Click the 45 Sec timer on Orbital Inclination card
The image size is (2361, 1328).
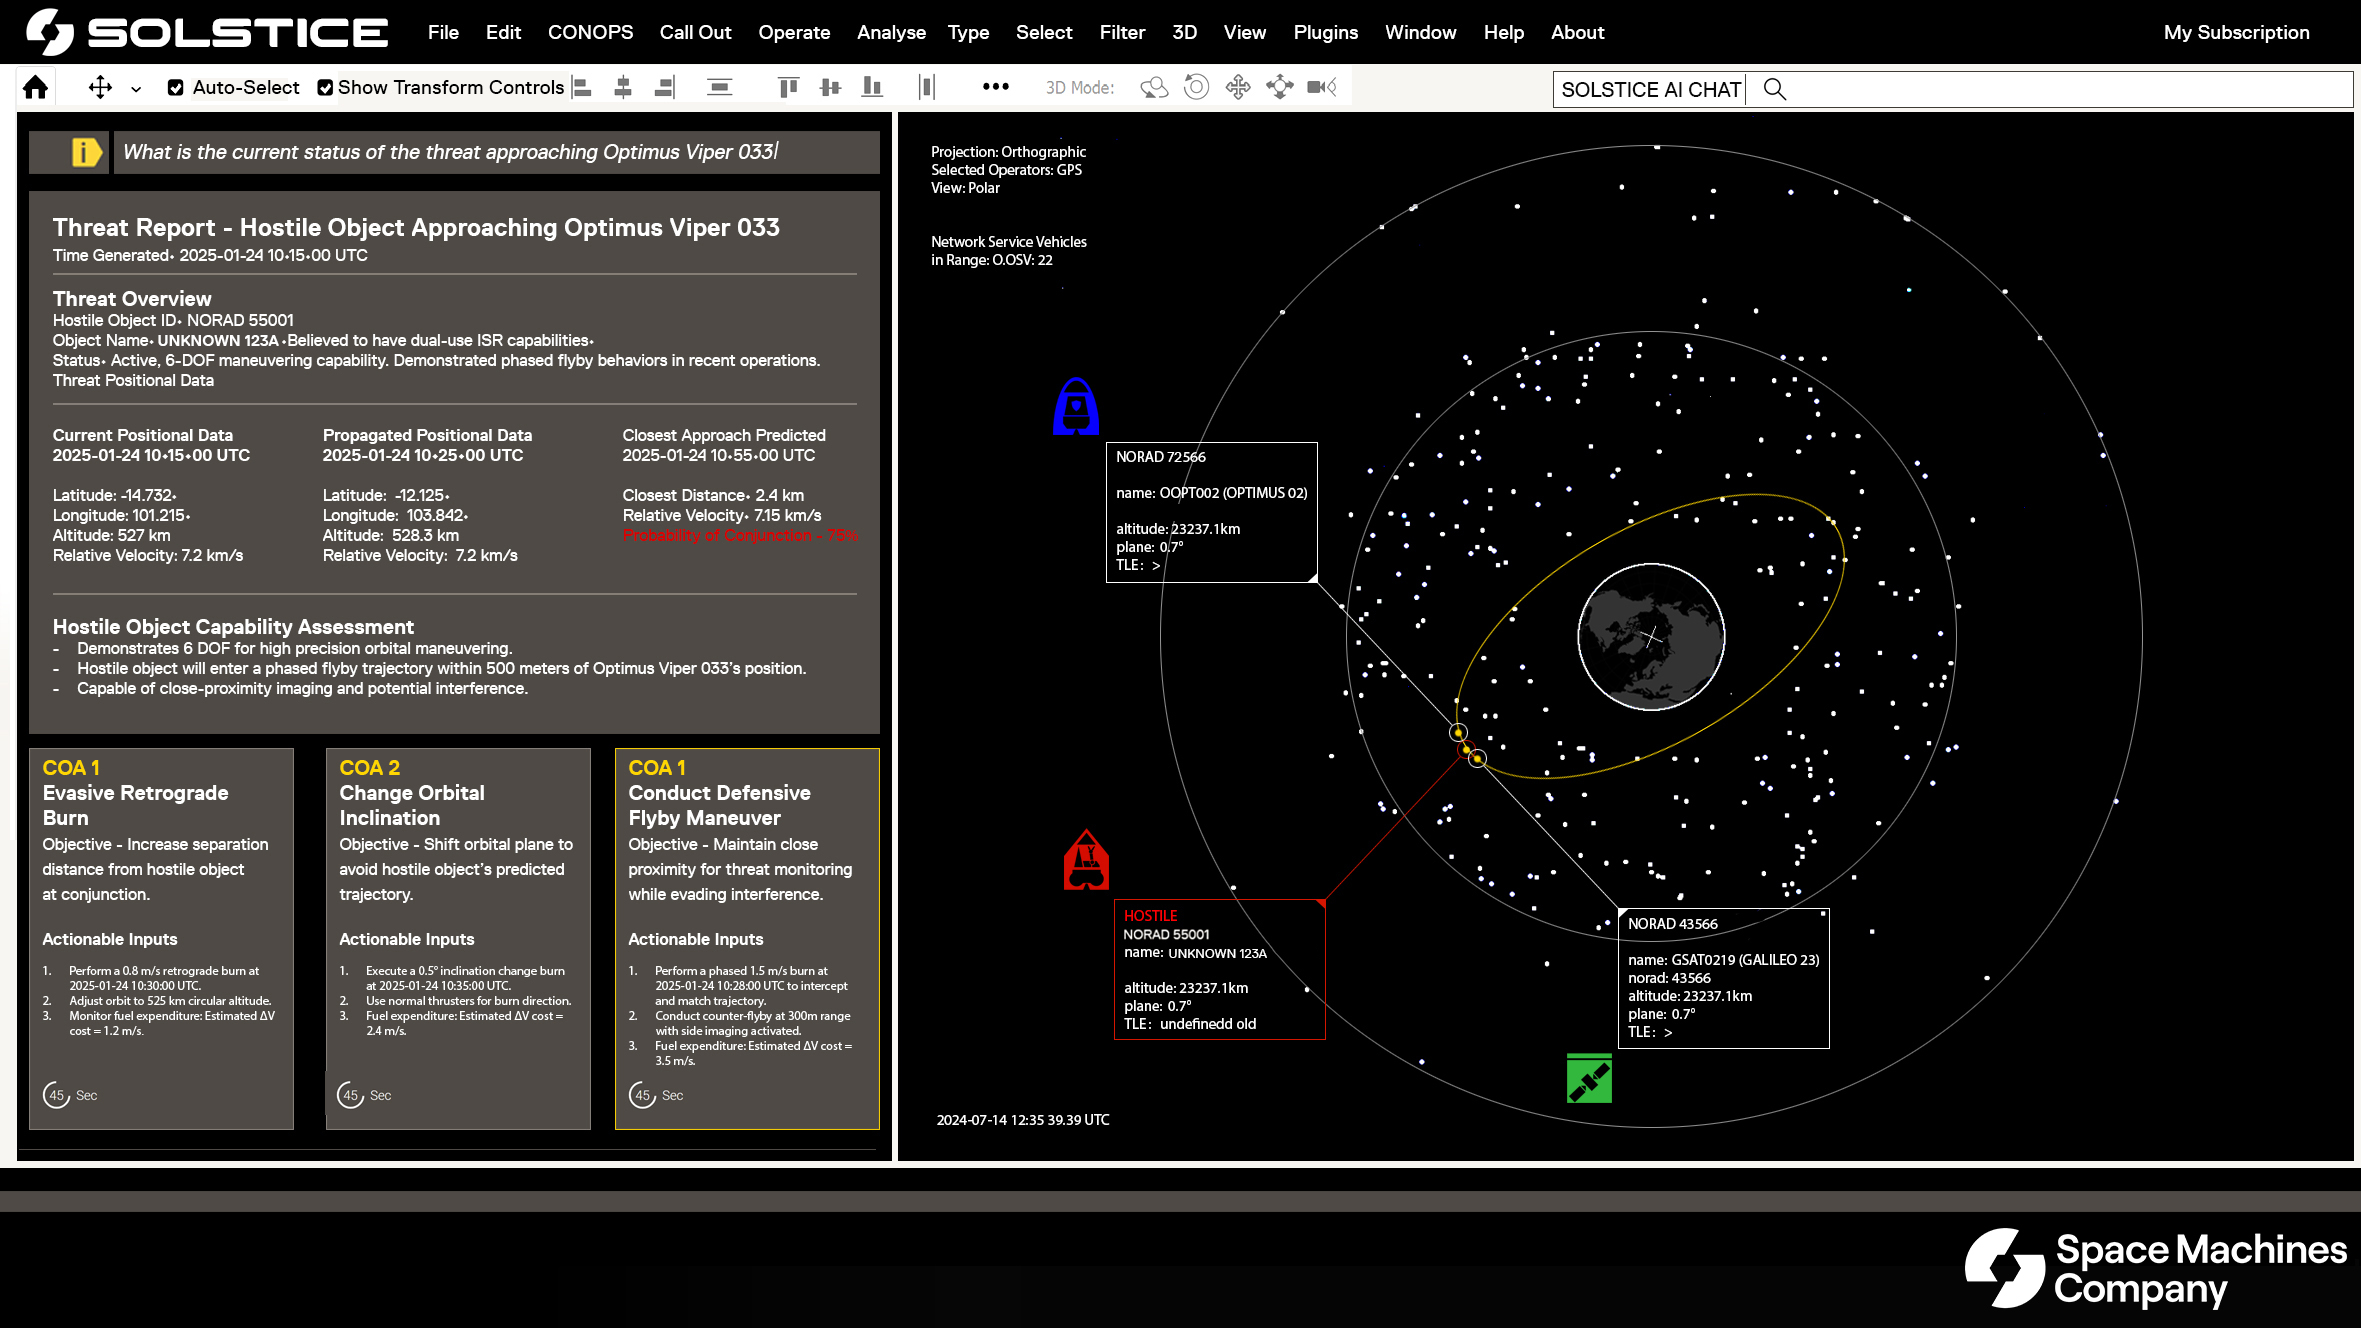tap(364, 1095)
